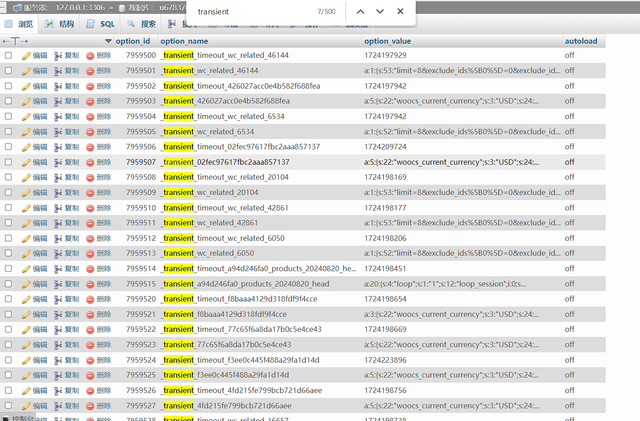Screen dimensions: 640x421
Task: Click the copy icon for row 7959510
Action: point(58,208)
